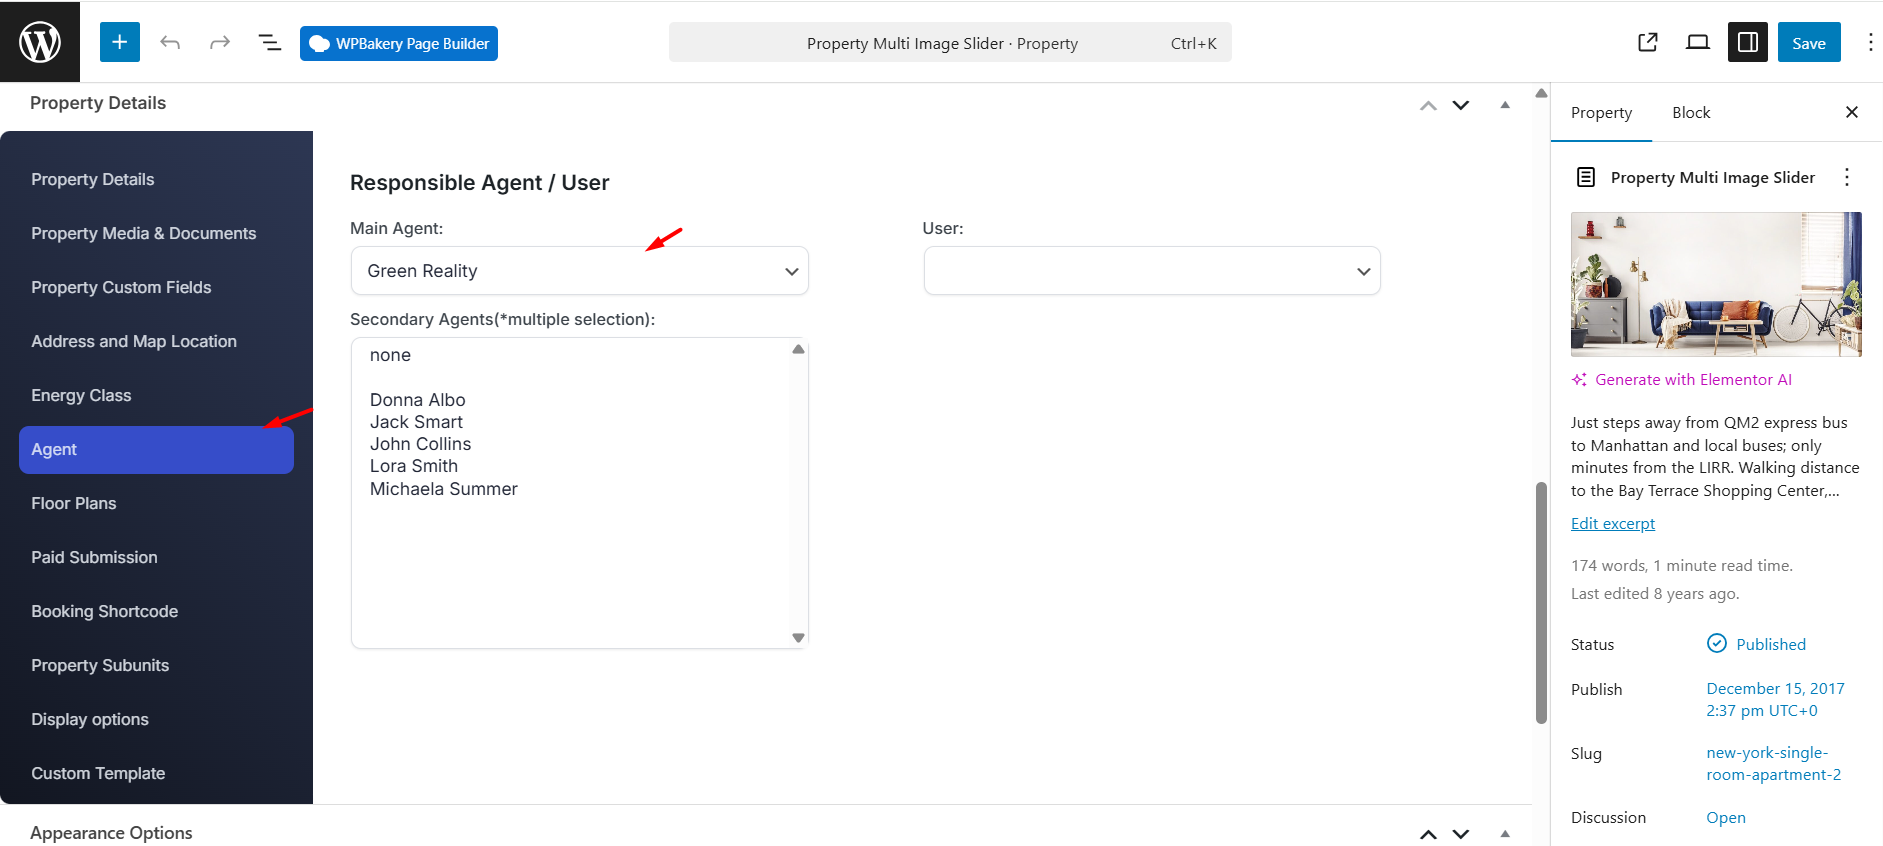Open the User dropdown
This screenshot has height=846, width=1883.
click(1151, 271)
